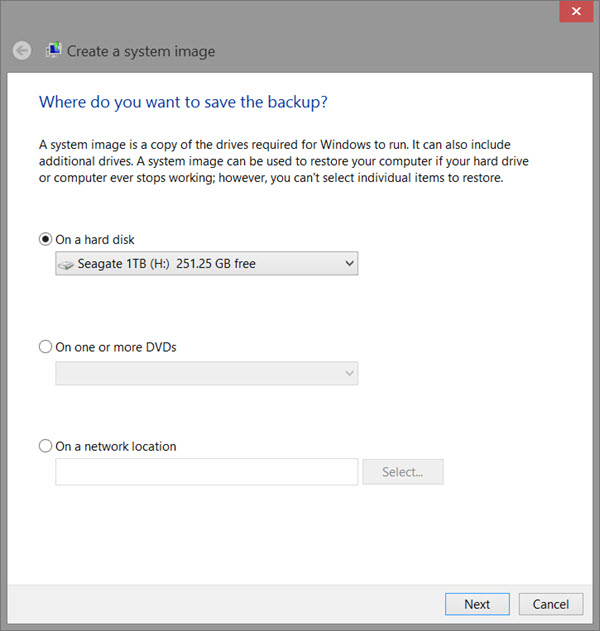Enable the "On a network location" radio button

point(45,446)
